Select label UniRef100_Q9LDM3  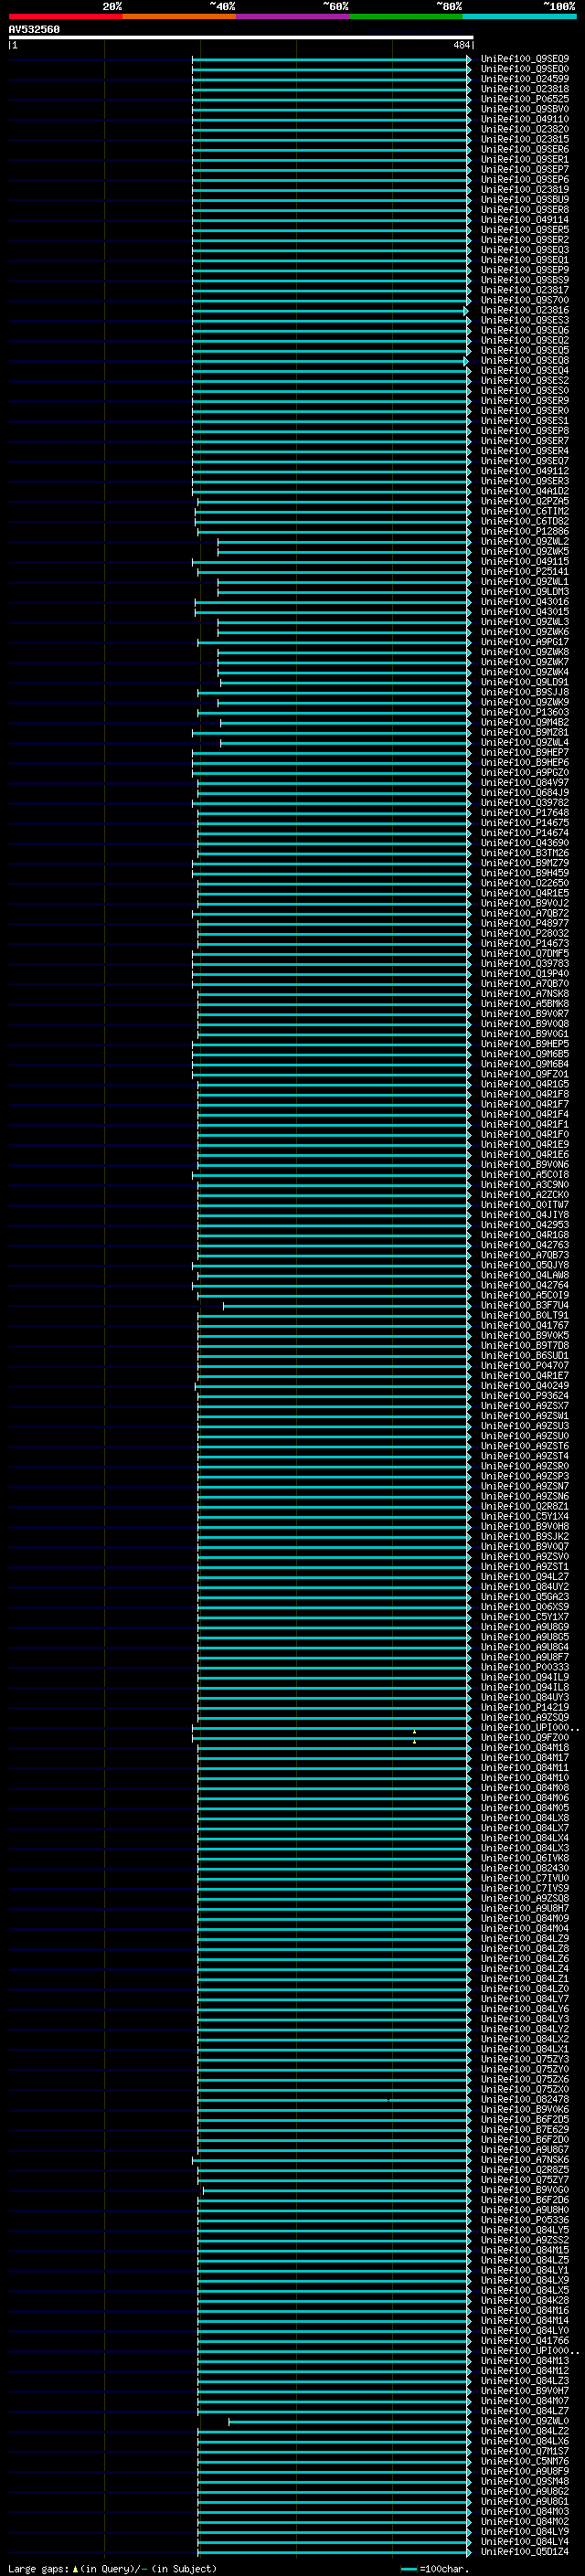coord(525,592)
